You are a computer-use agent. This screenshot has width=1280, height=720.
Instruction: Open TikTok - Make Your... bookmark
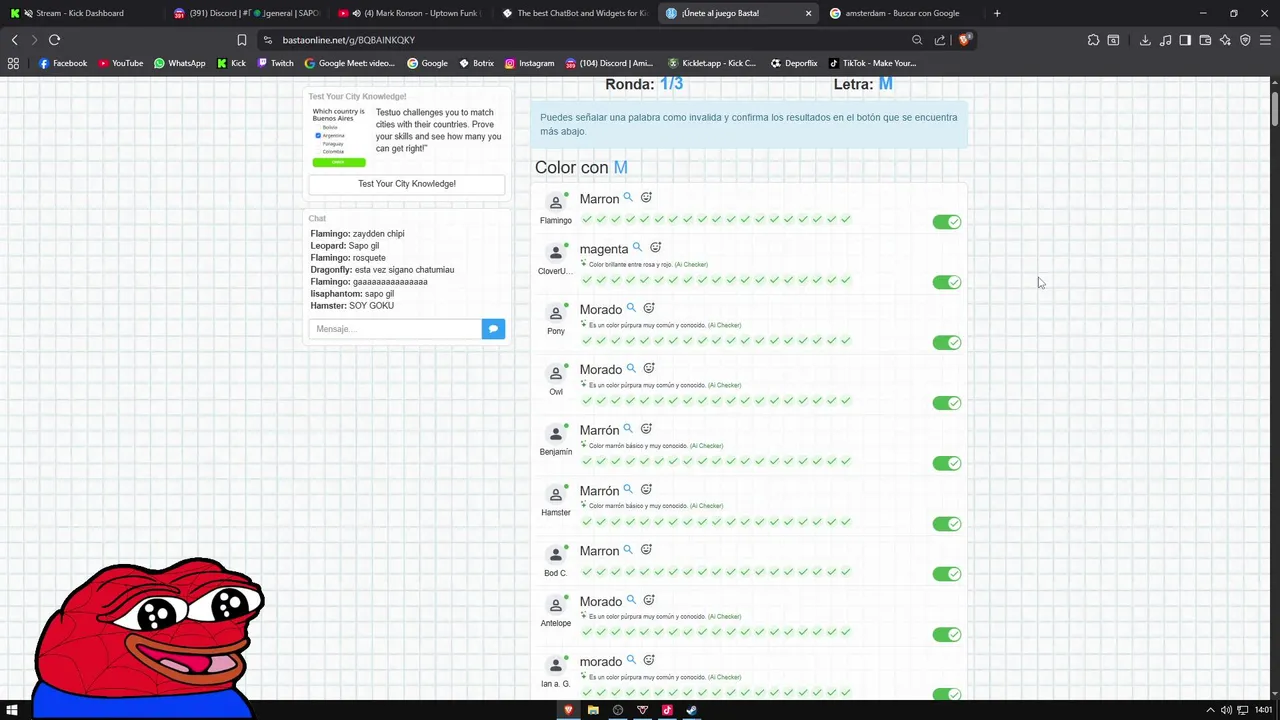tap(872, 63)
